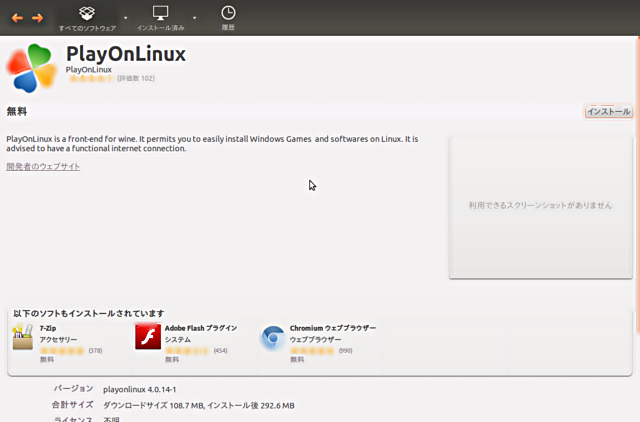The width and height of the screenshot is (640, 422).
Task: Click the Adobe Flash plugin icon
Action: tap(148, 337)
